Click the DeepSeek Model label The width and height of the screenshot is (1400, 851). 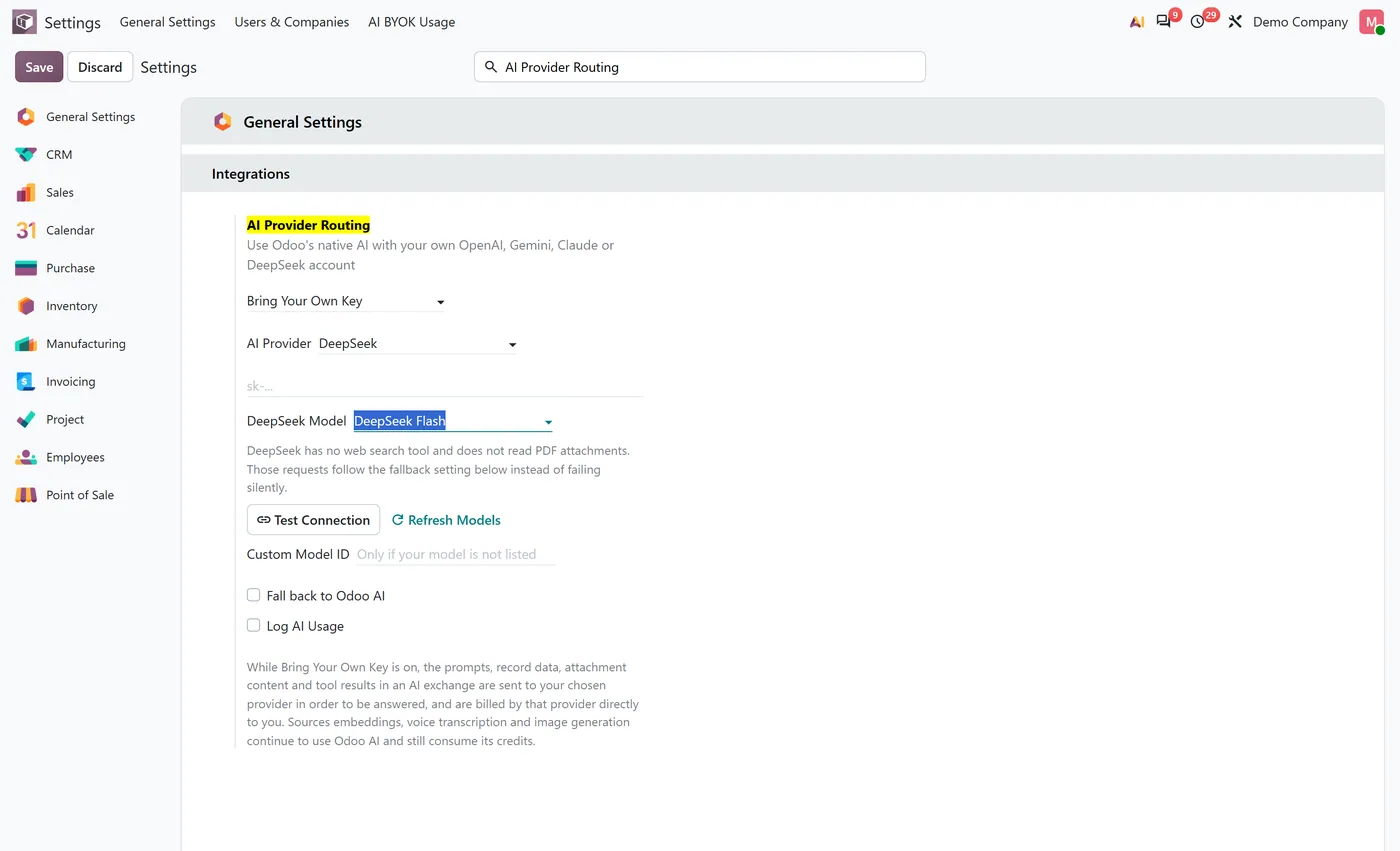(297, 421)
